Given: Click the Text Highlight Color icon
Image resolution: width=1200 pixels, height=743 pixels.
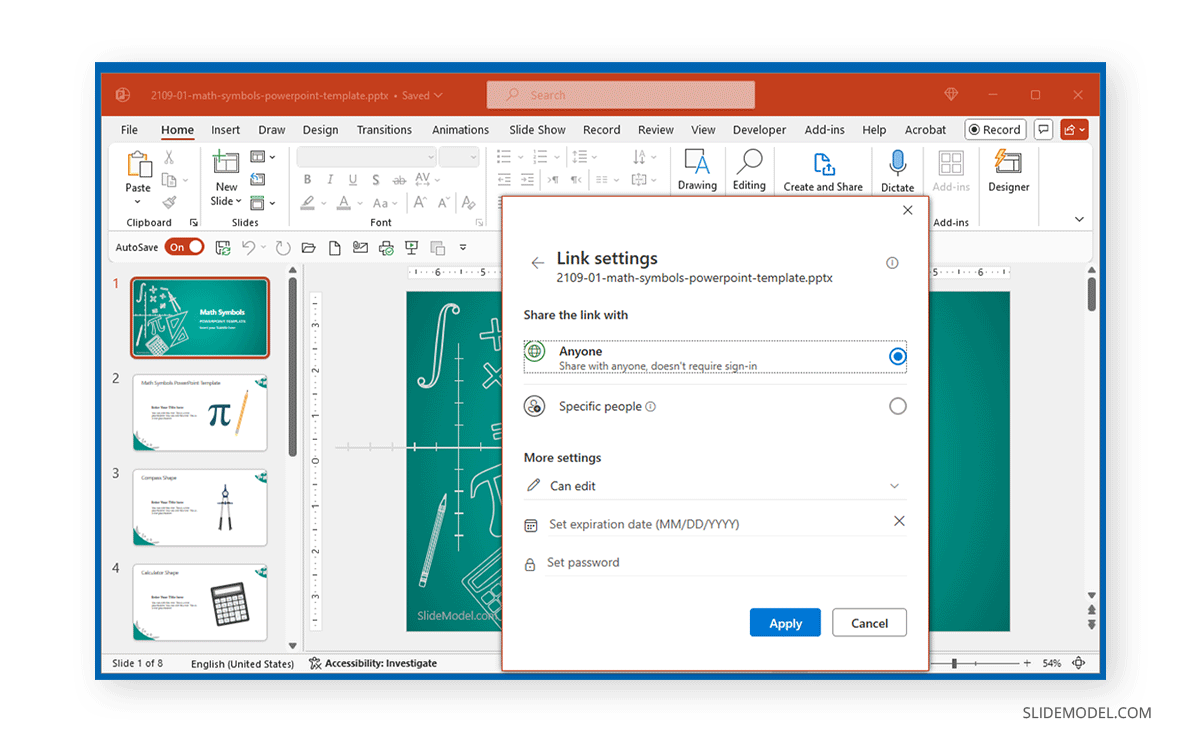Looking at the screenshot, I should point(307,202).
